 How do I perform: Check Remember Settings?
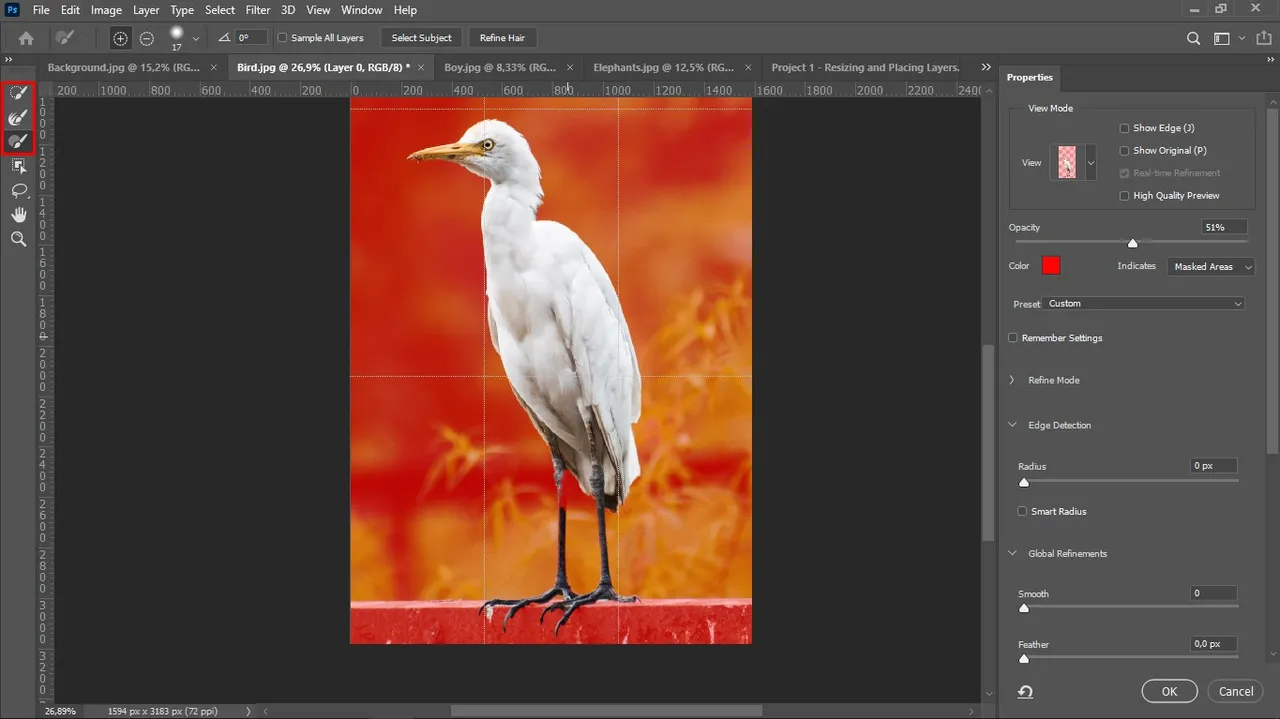pyautogui.click(x=1013, y=338)
